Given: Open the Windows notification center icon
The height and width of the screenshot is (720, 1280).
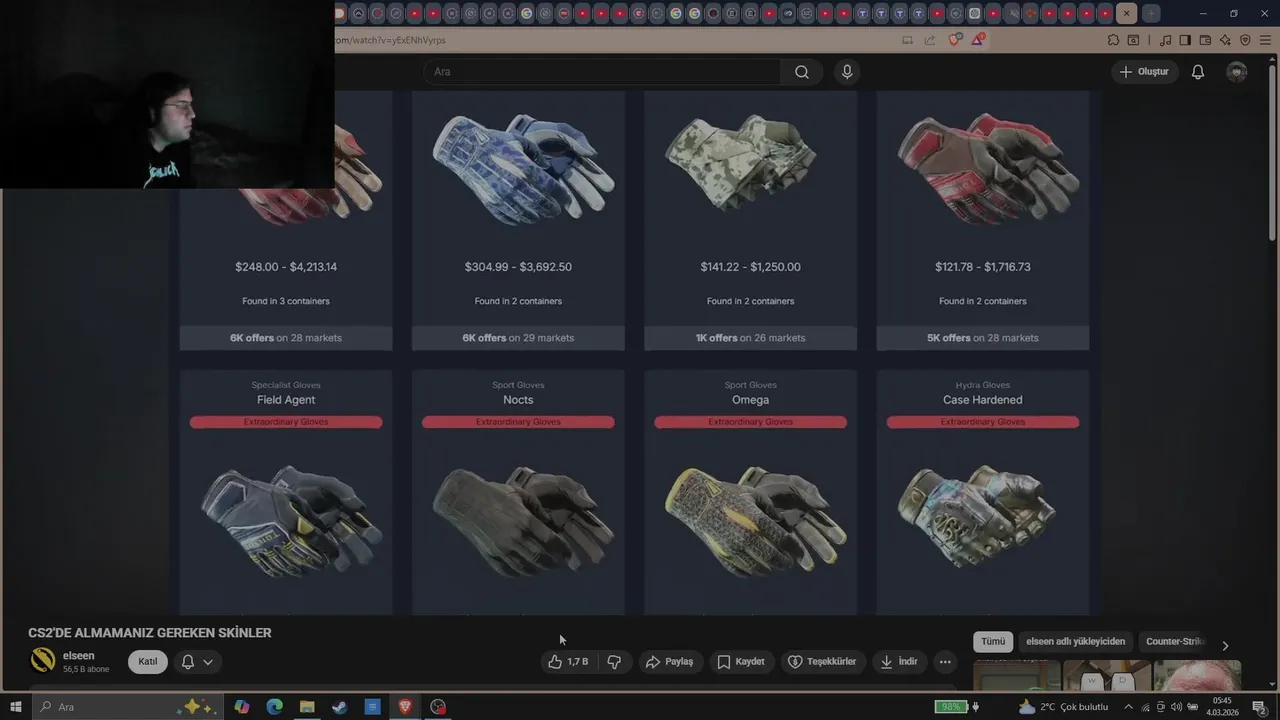Looking at the screenshot, I should click(x=1259, y=707).
